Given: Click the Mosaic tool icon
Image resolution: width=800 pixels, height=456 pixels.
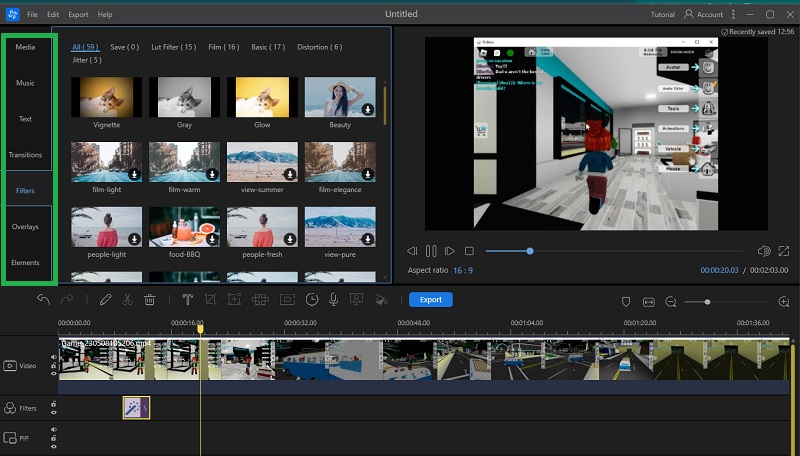Looking at the screenshot, I should click(260, 299).
